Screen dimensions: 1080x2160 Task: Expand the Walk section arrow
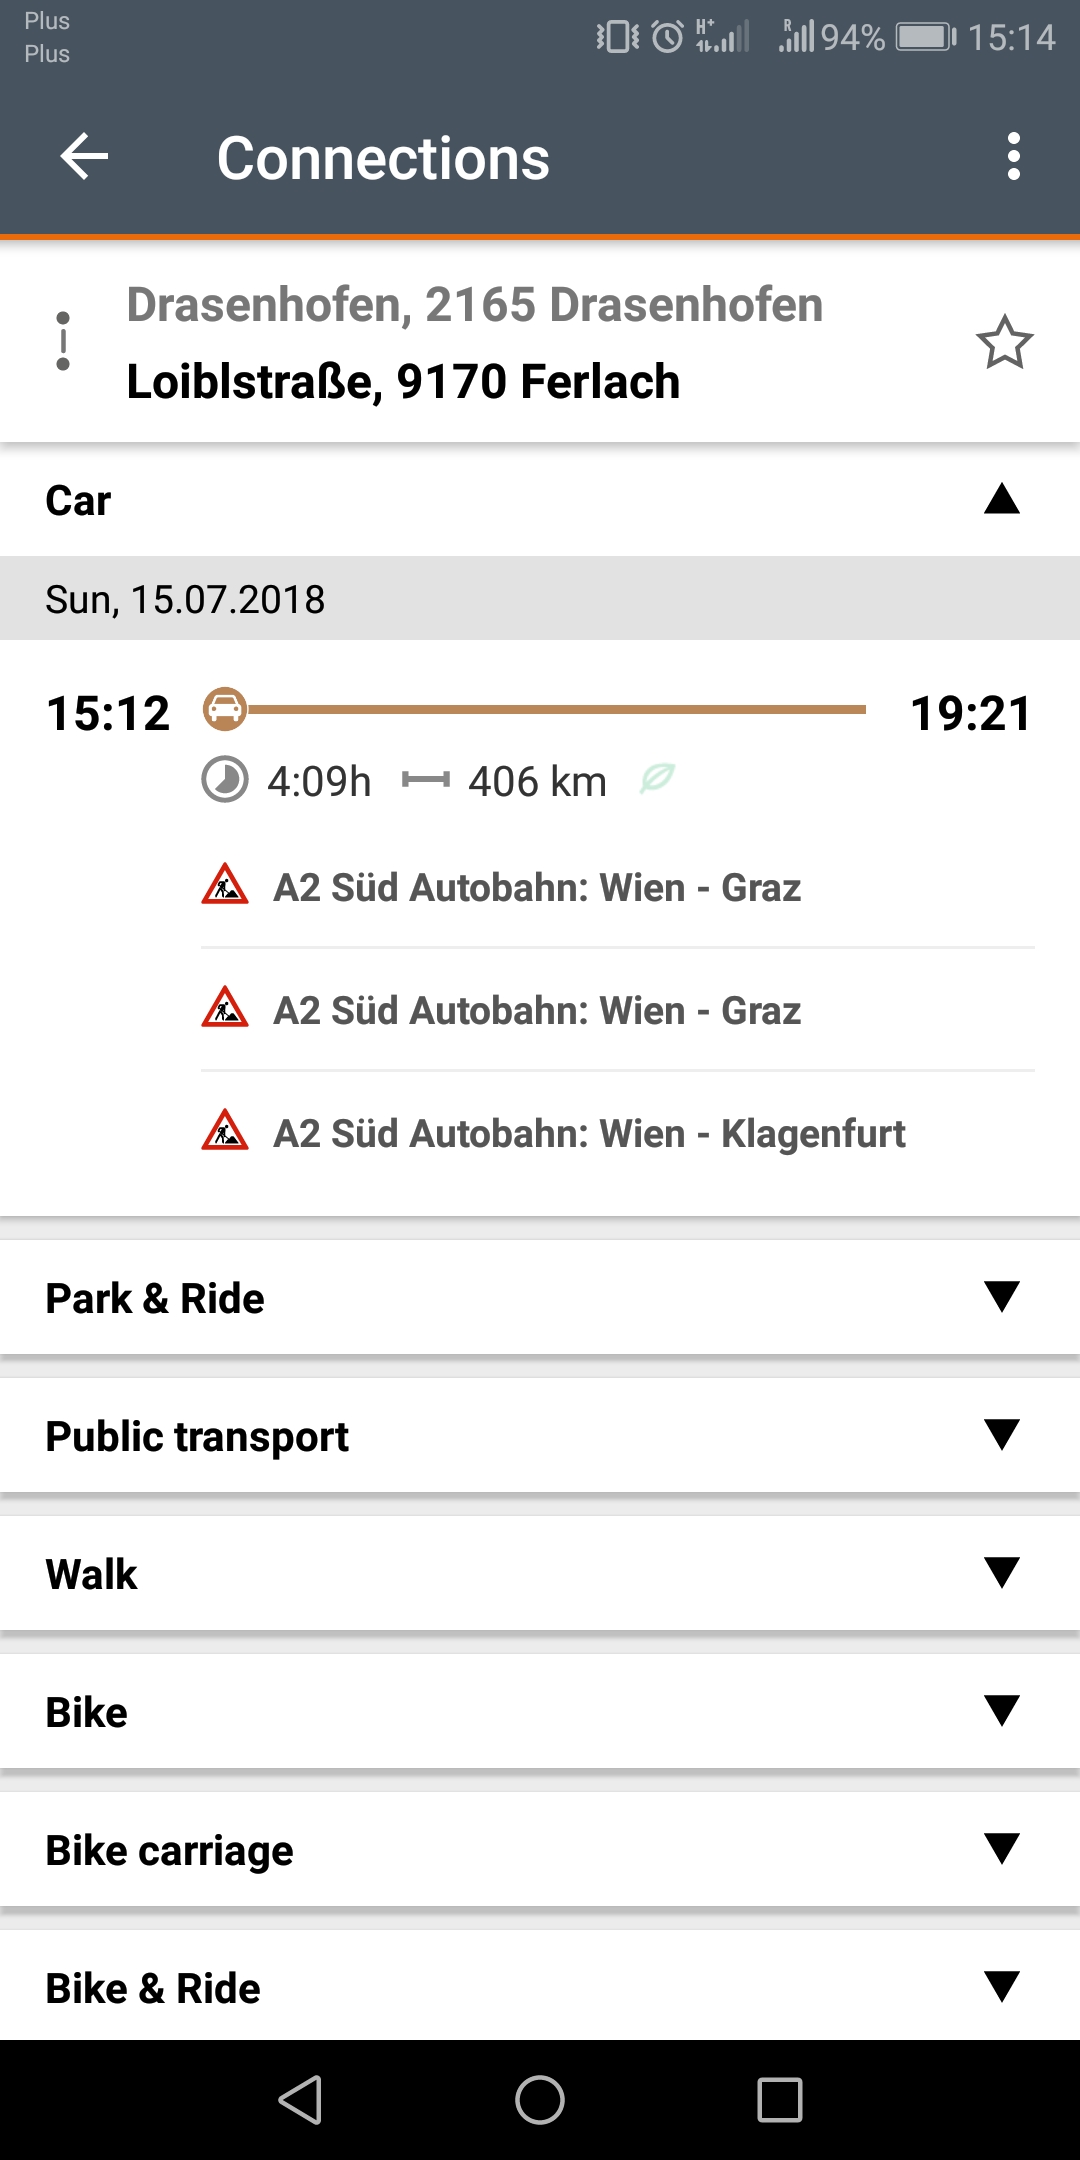[1001, 1573]
